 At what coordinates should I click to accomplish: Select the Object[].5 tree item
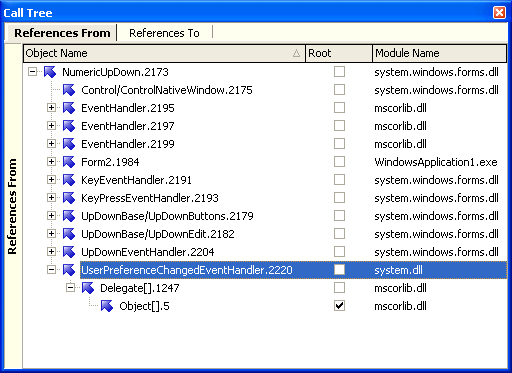tap(144, 306)
